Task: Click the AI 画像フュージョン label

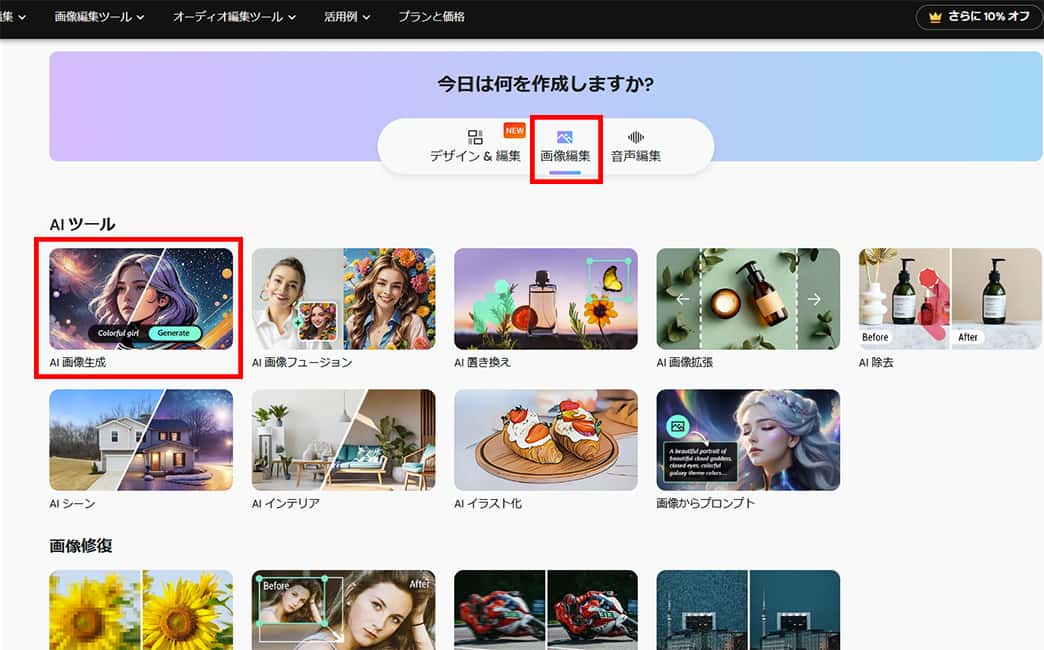Action: (x=302, y=362)
